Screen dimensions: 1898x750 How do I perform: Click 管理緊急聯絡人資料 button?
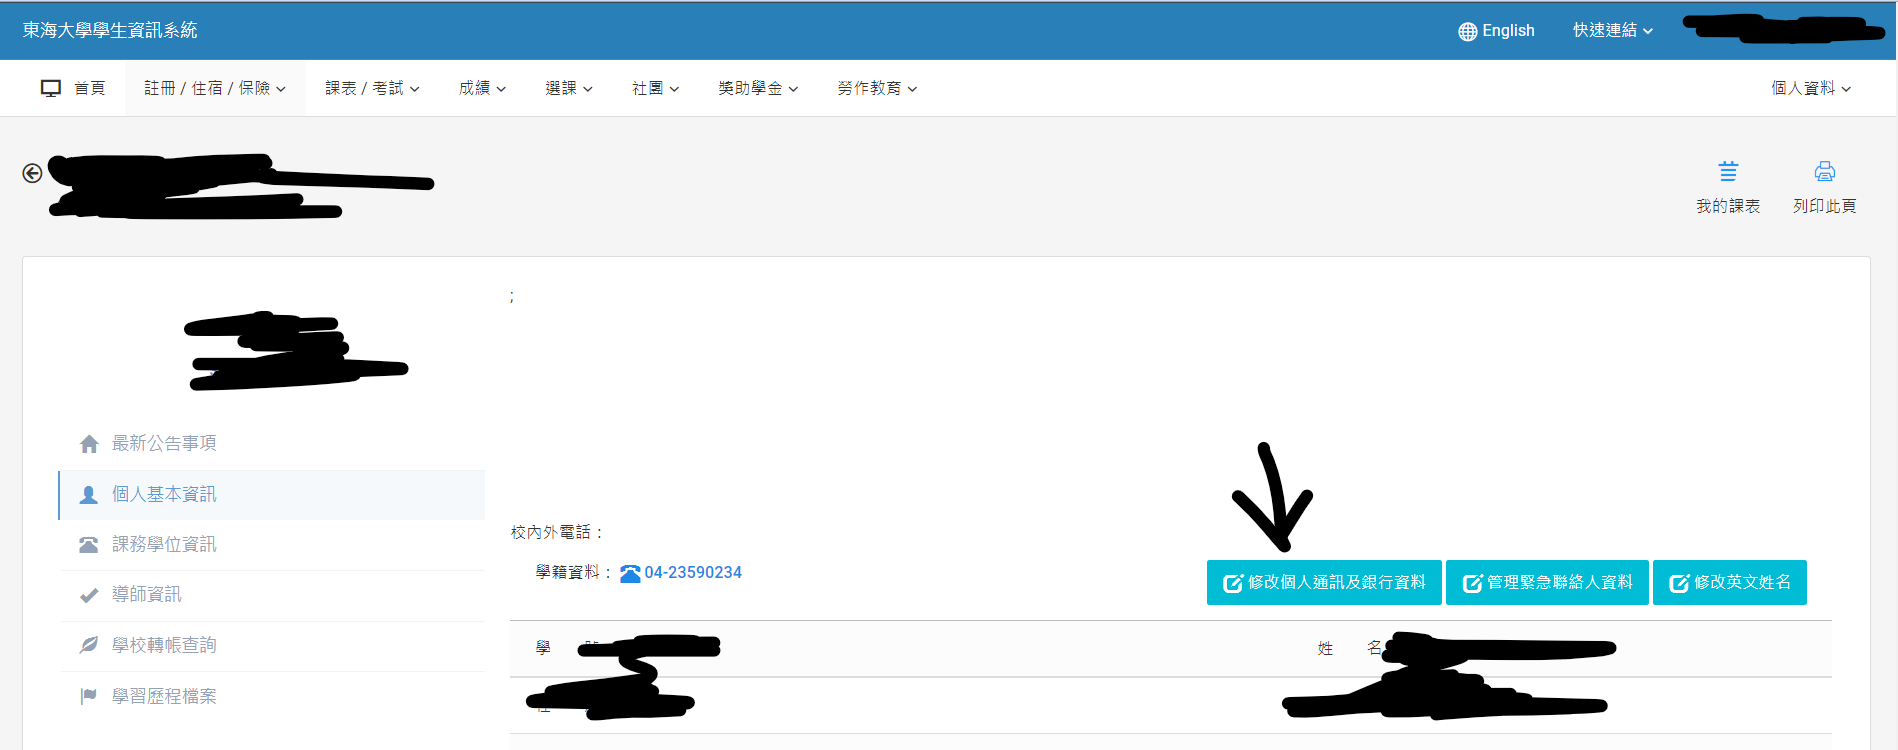(x=1547, y=583)
